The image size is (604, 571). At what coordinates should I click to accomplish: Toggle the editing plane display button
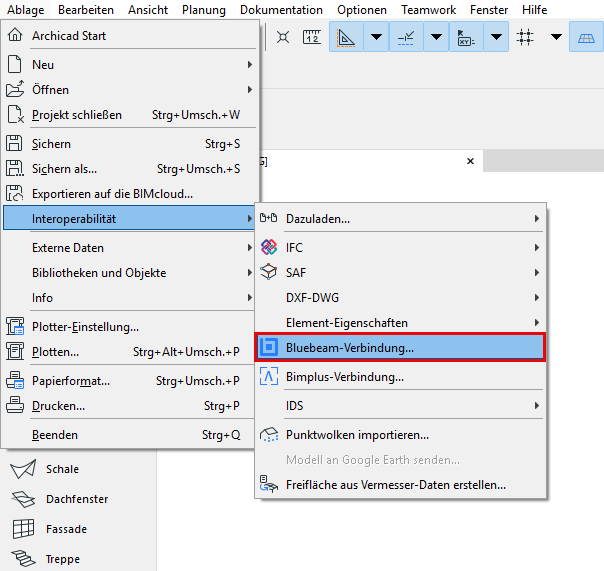(586, 37)
